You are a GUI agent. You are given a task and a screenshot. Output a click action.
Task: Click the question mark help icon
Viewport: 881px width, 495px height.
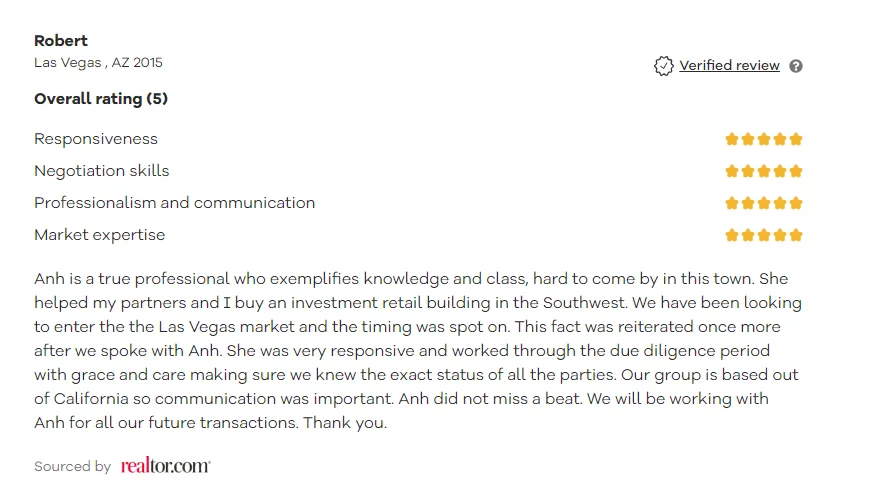796,66
